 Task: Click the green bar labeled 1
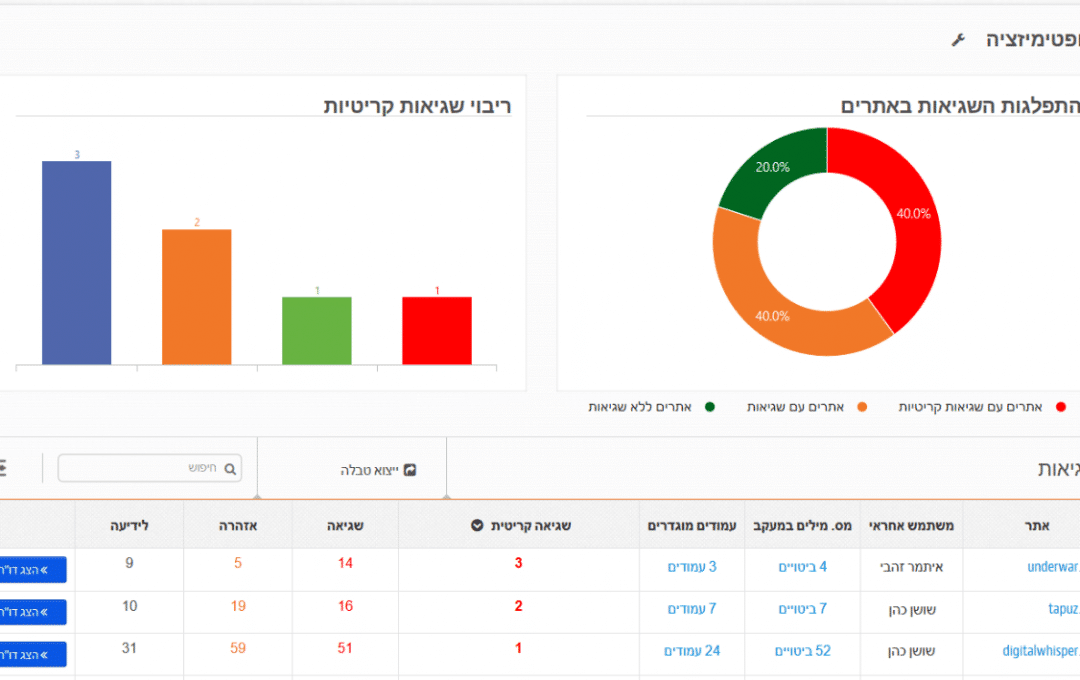[x=317, y=331]
